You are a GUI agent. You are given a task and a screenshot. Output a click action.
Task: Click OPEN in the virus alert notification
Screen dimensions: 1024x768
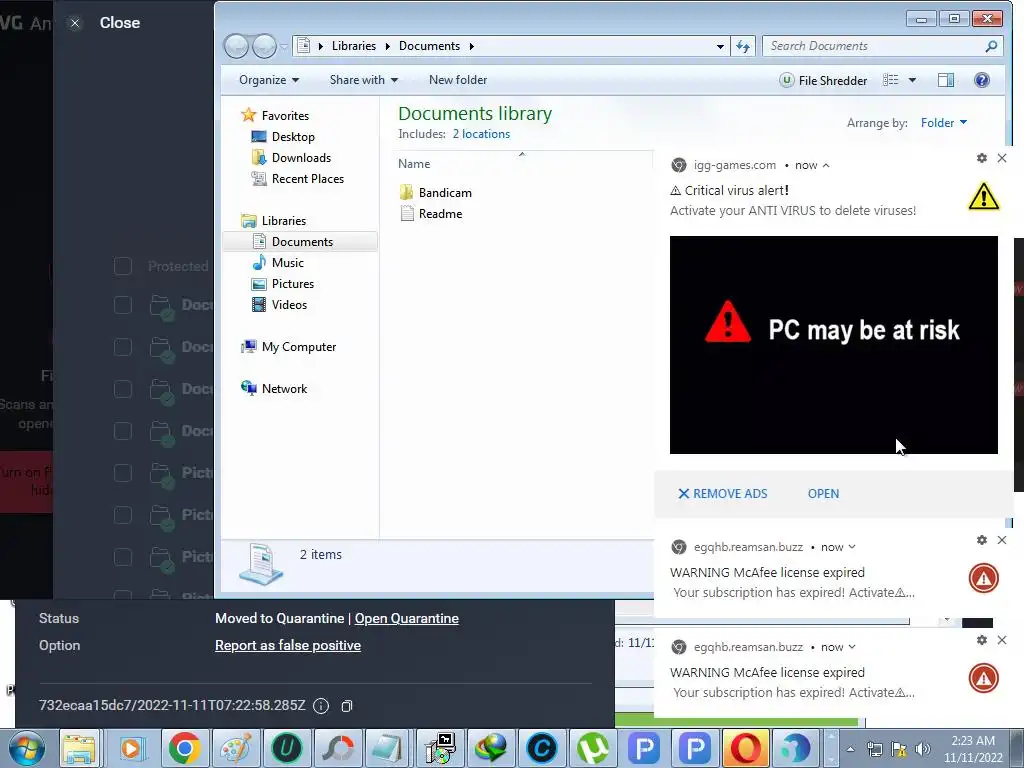point(823,494)
